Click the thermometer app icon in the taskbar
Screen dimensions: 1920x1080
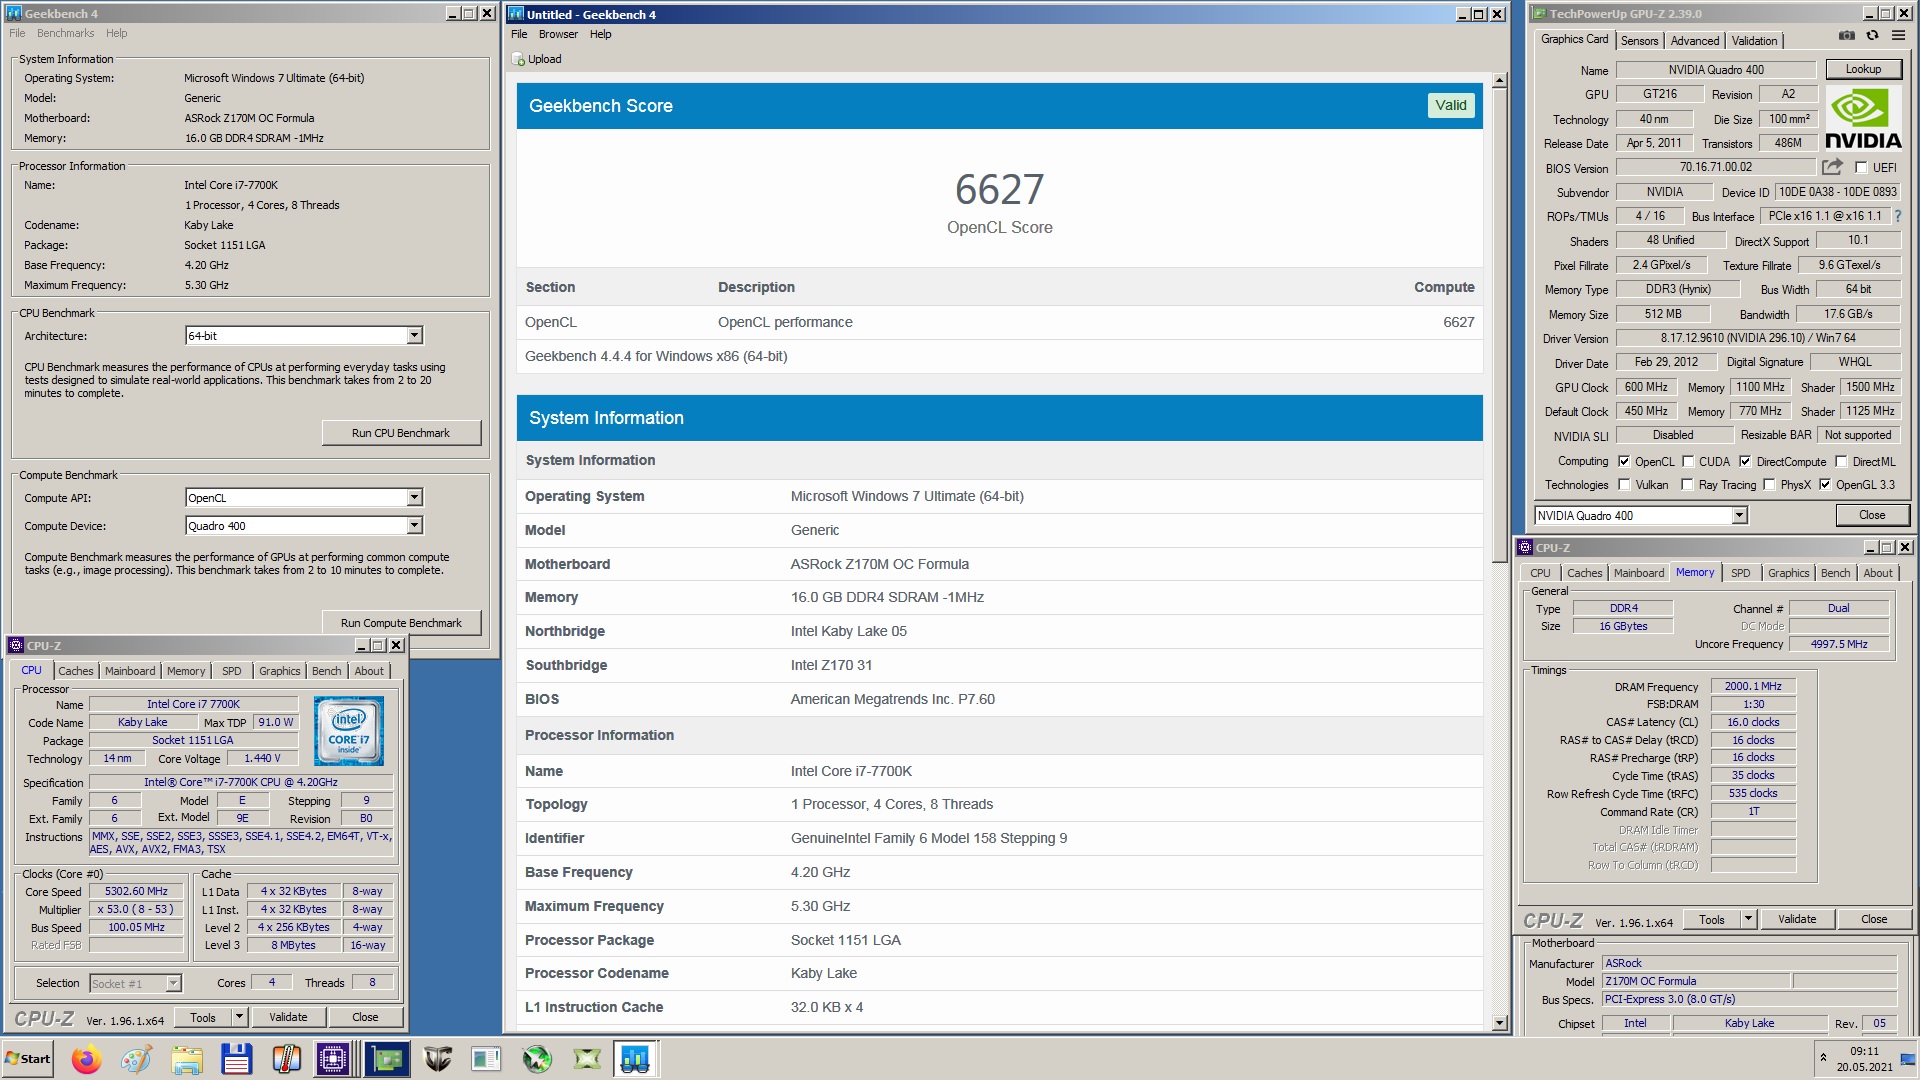286,1059
